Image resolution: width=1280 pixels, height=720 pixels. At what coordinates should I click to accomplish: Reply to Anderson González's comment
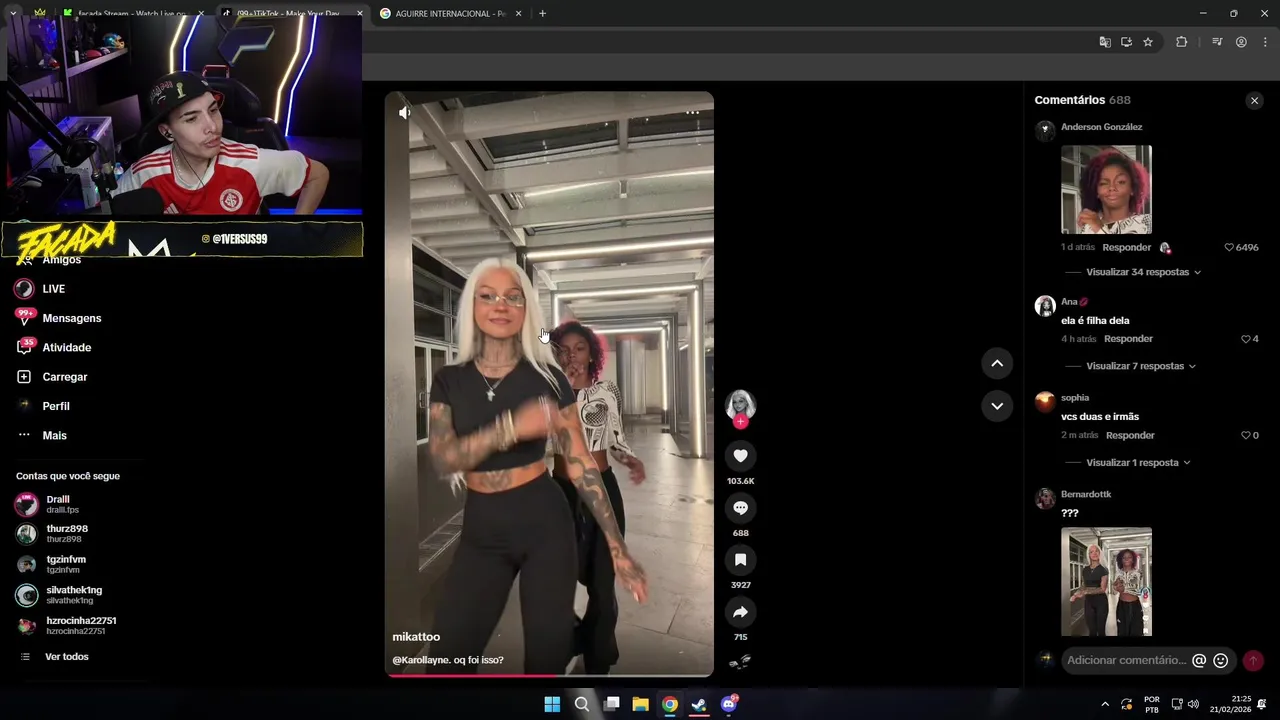tap(1127, 247)
